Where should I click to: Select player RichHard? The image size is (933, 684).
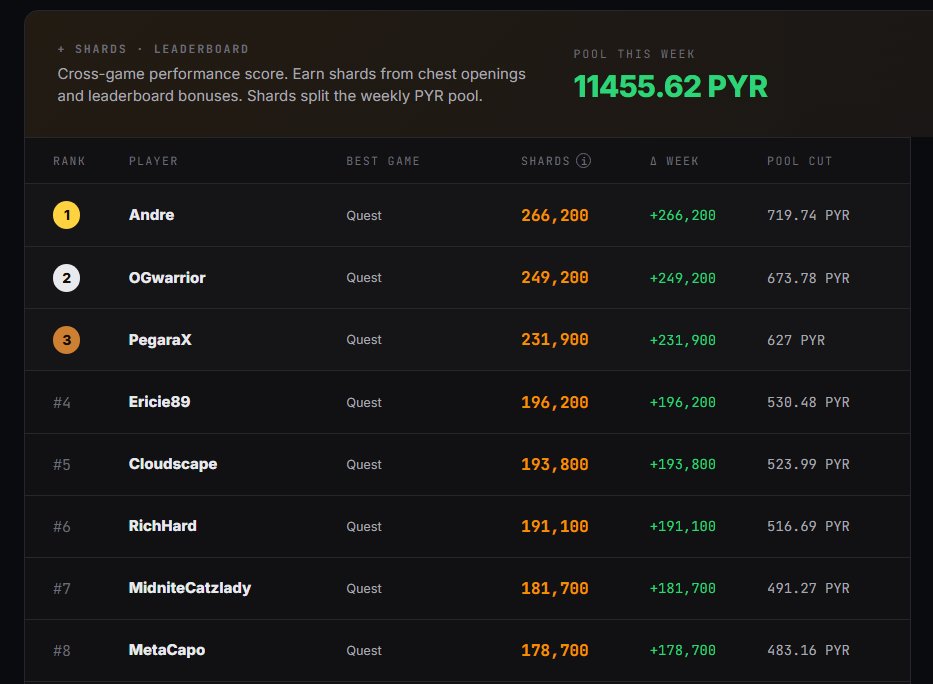coord(162,526)
